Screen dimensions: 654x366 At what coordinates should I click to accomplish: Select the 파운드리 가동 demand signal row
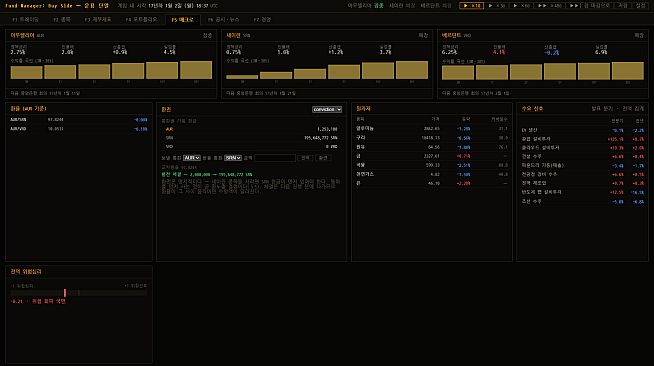click(x=582, y=165)
